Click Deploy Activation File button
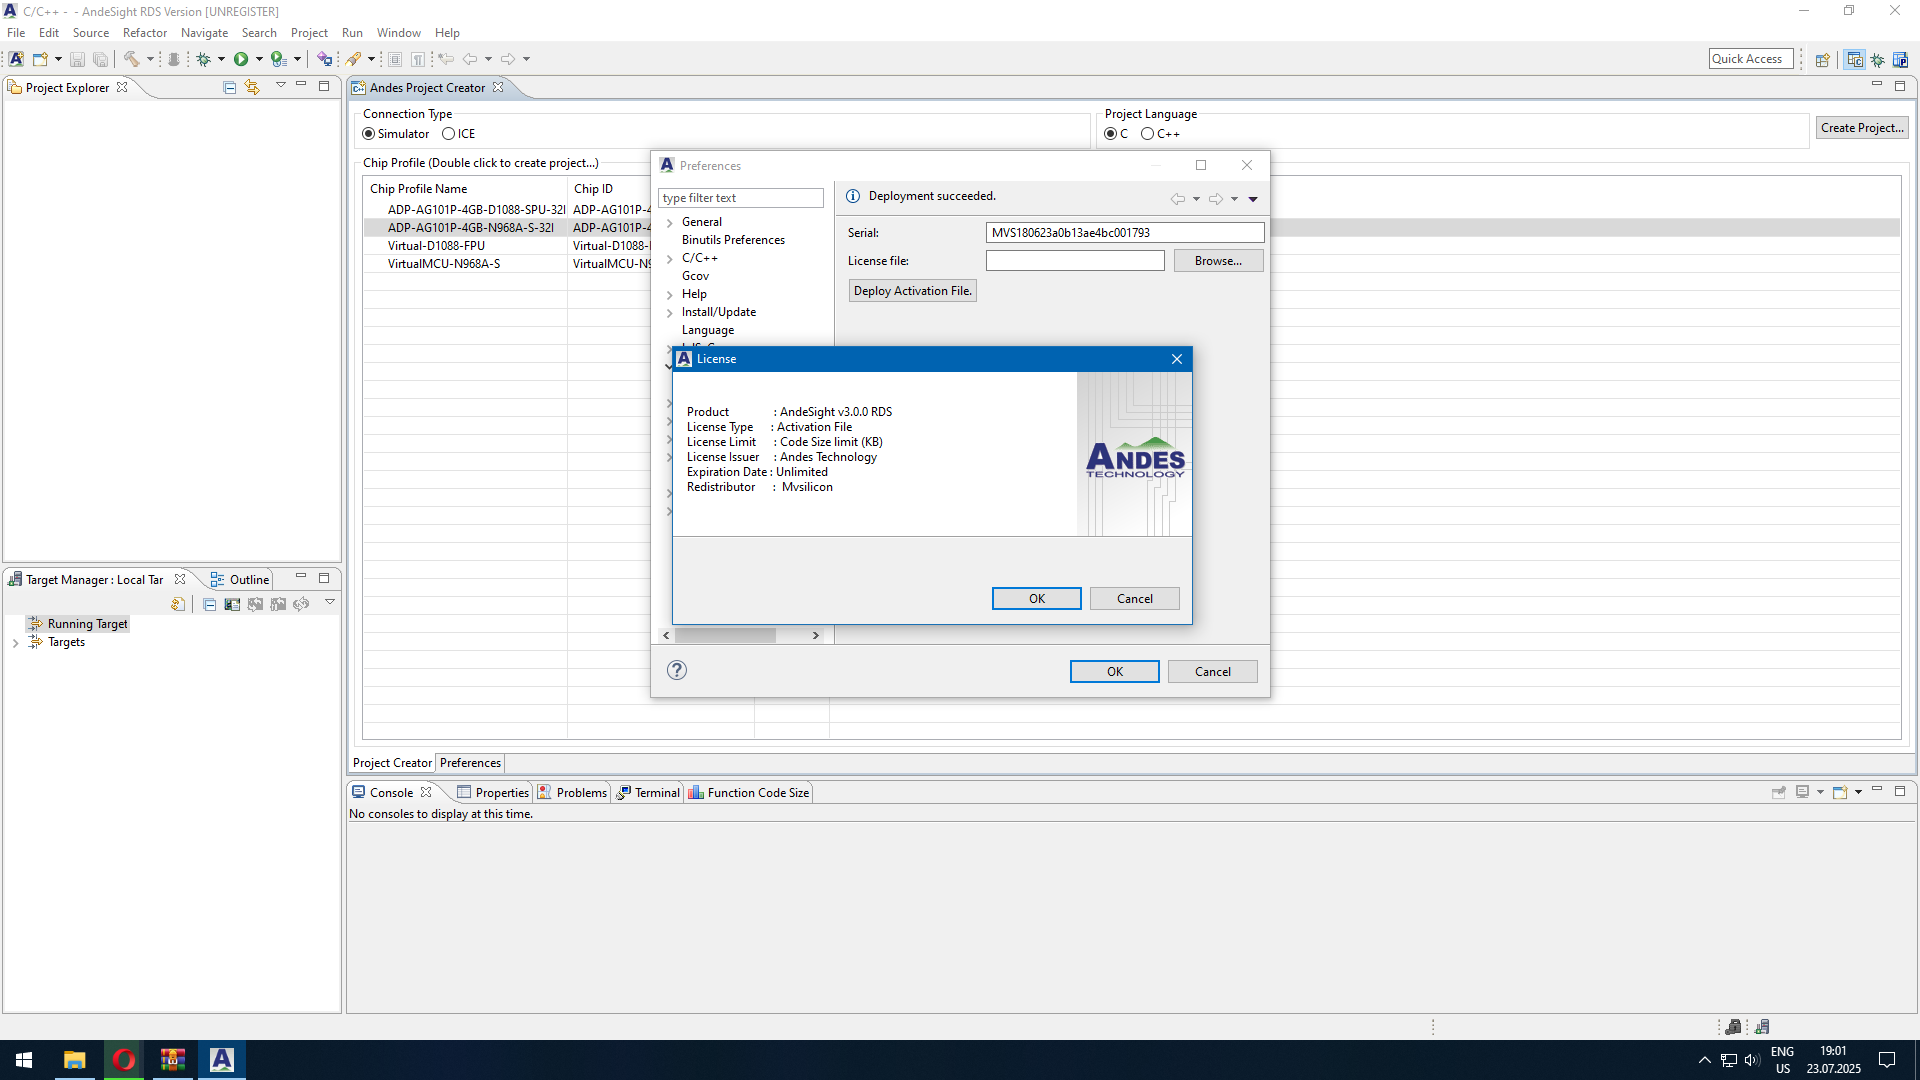The height and width of the screenshot is (1080, 1920). 912,291
